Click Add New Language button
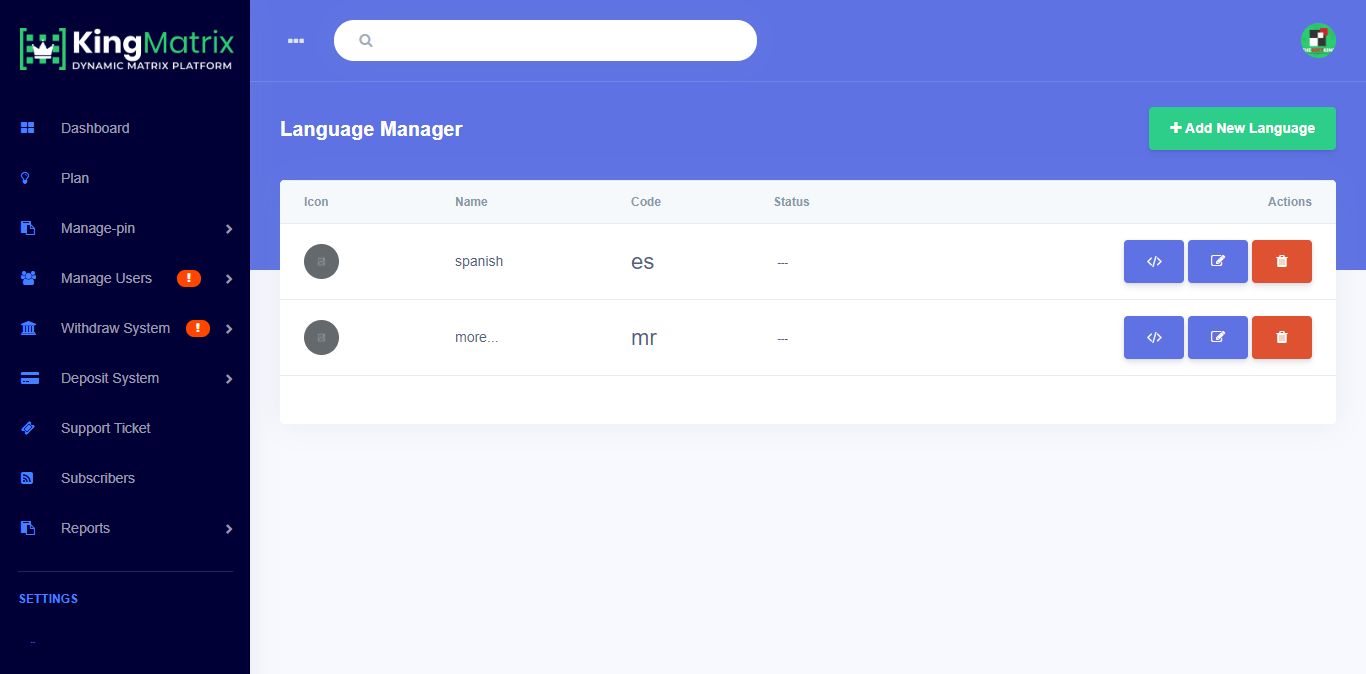Screen dimensions: 1366x674 (1242, 128)
